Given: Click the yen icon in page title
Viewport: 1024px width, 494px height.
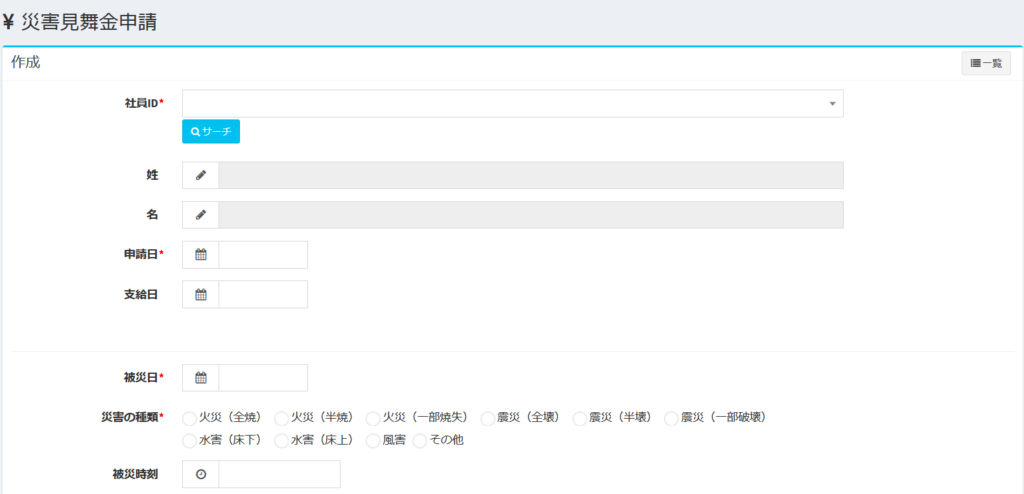Looking at the screenshot, I should click(x=8, y=22).
